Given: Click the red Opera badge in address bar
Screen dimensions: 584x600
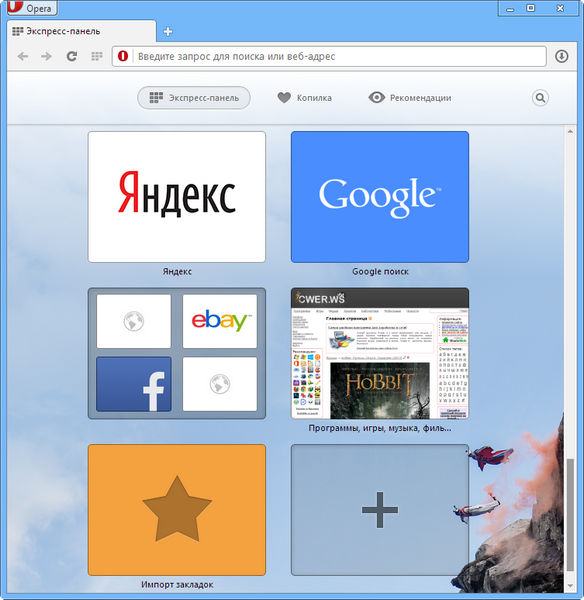Looking at the screenshot, I should tap(123, 56).
